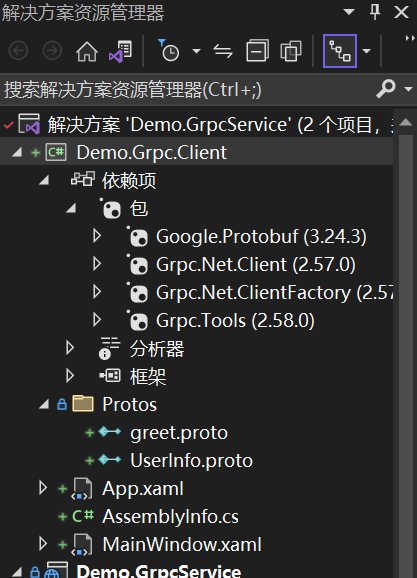Show more toolbar options overflow chevron
Viewport: 417px width, 578px height.
tap(410, 38)
